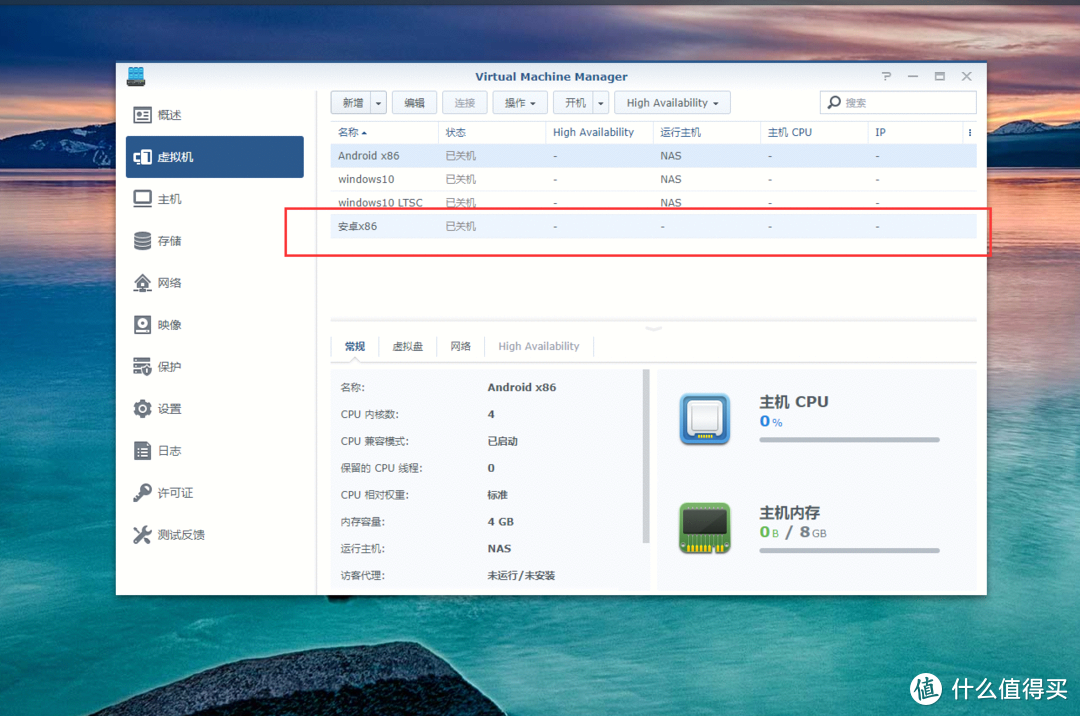Image resolution: width=1080 pixels, height=716 pixels.
Task: Open the 主机 host section
Action: tap(215, 199)
